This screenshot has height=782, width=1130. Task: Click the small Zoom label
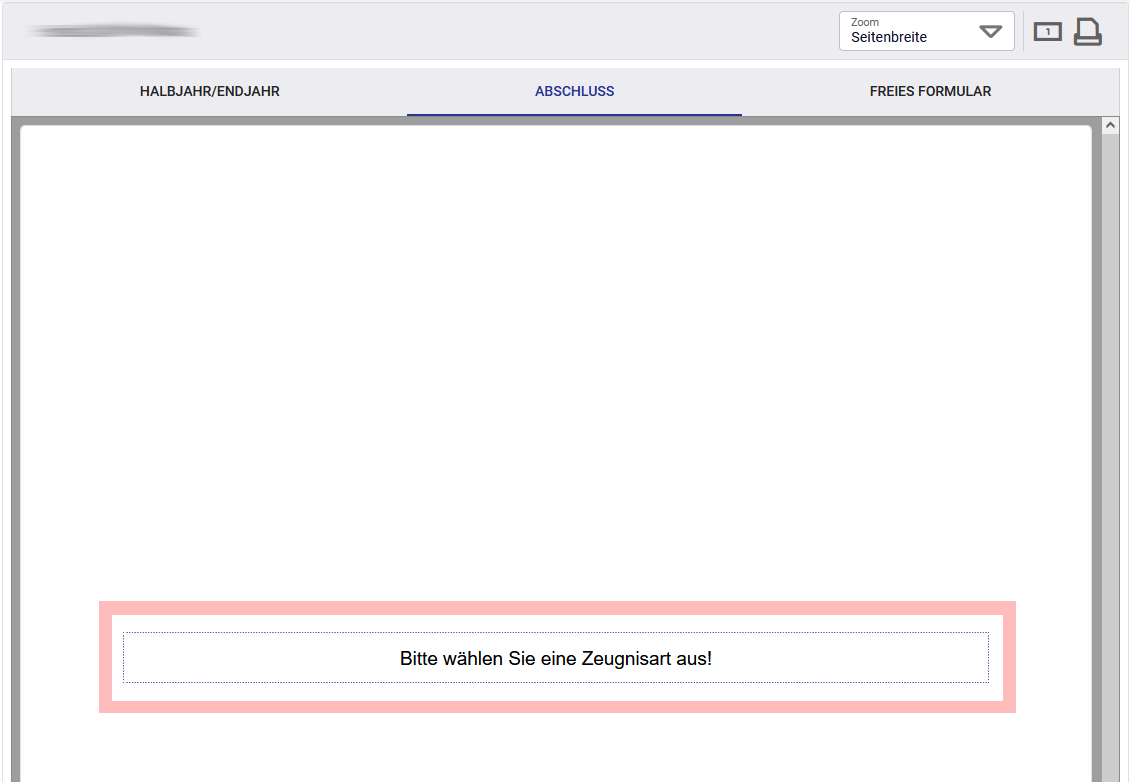865,22
